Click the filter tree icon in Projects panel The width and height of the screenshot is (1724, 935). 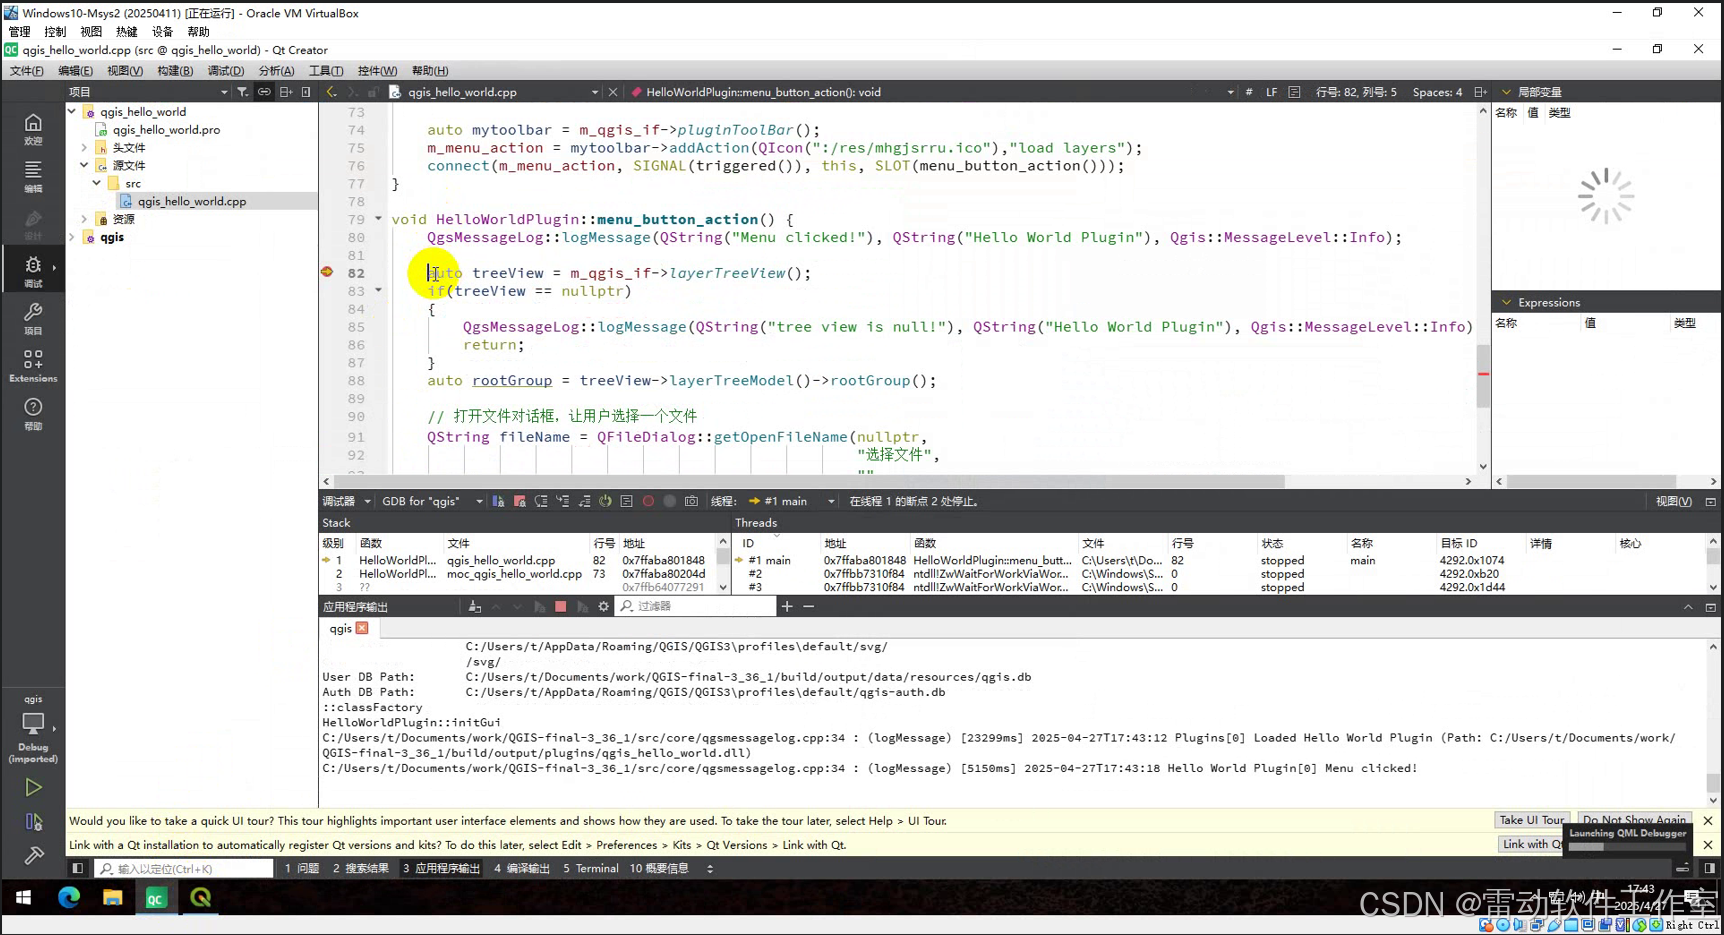[x=242, y=92]
